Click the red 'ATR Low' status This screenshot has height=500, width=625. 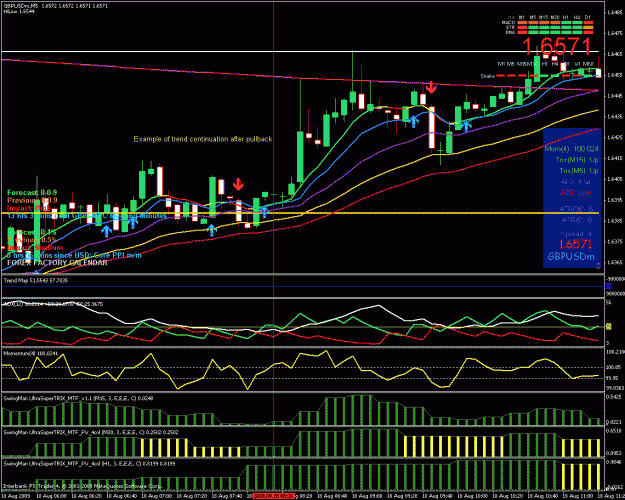pyautogui.click(x=575, y=193)
